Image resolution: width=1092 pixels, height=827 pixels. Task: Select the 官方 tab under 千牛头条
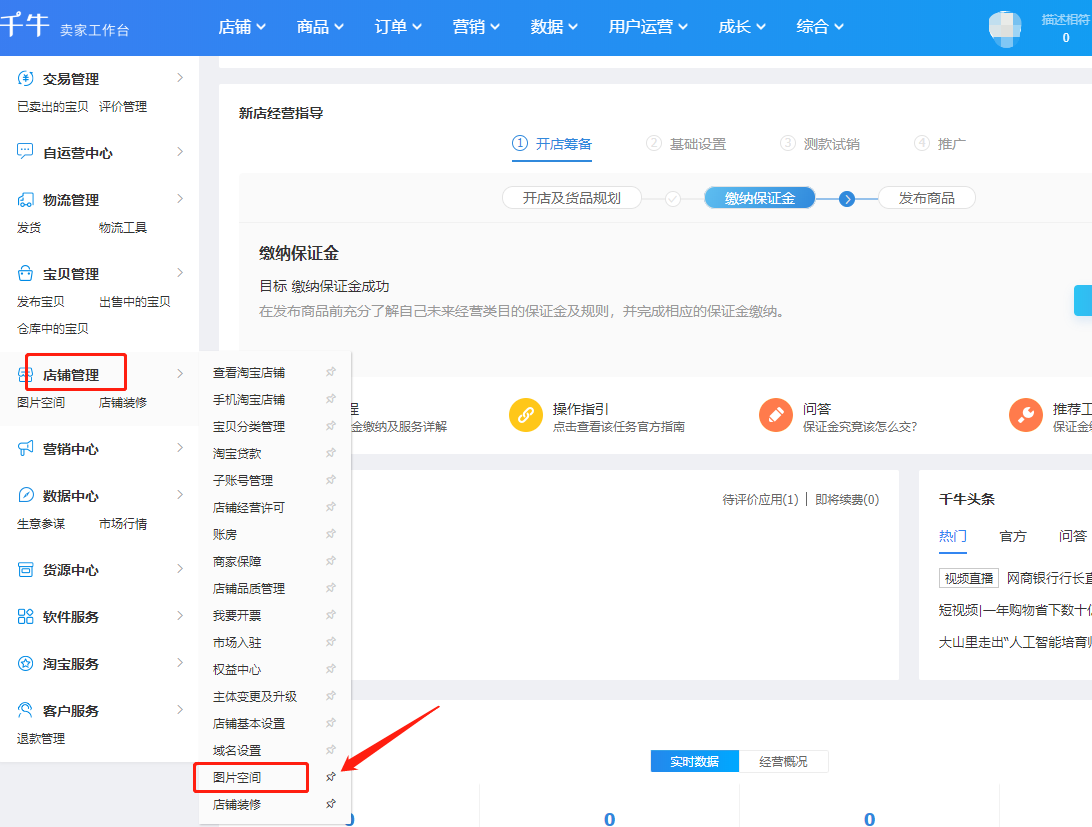1013,536
